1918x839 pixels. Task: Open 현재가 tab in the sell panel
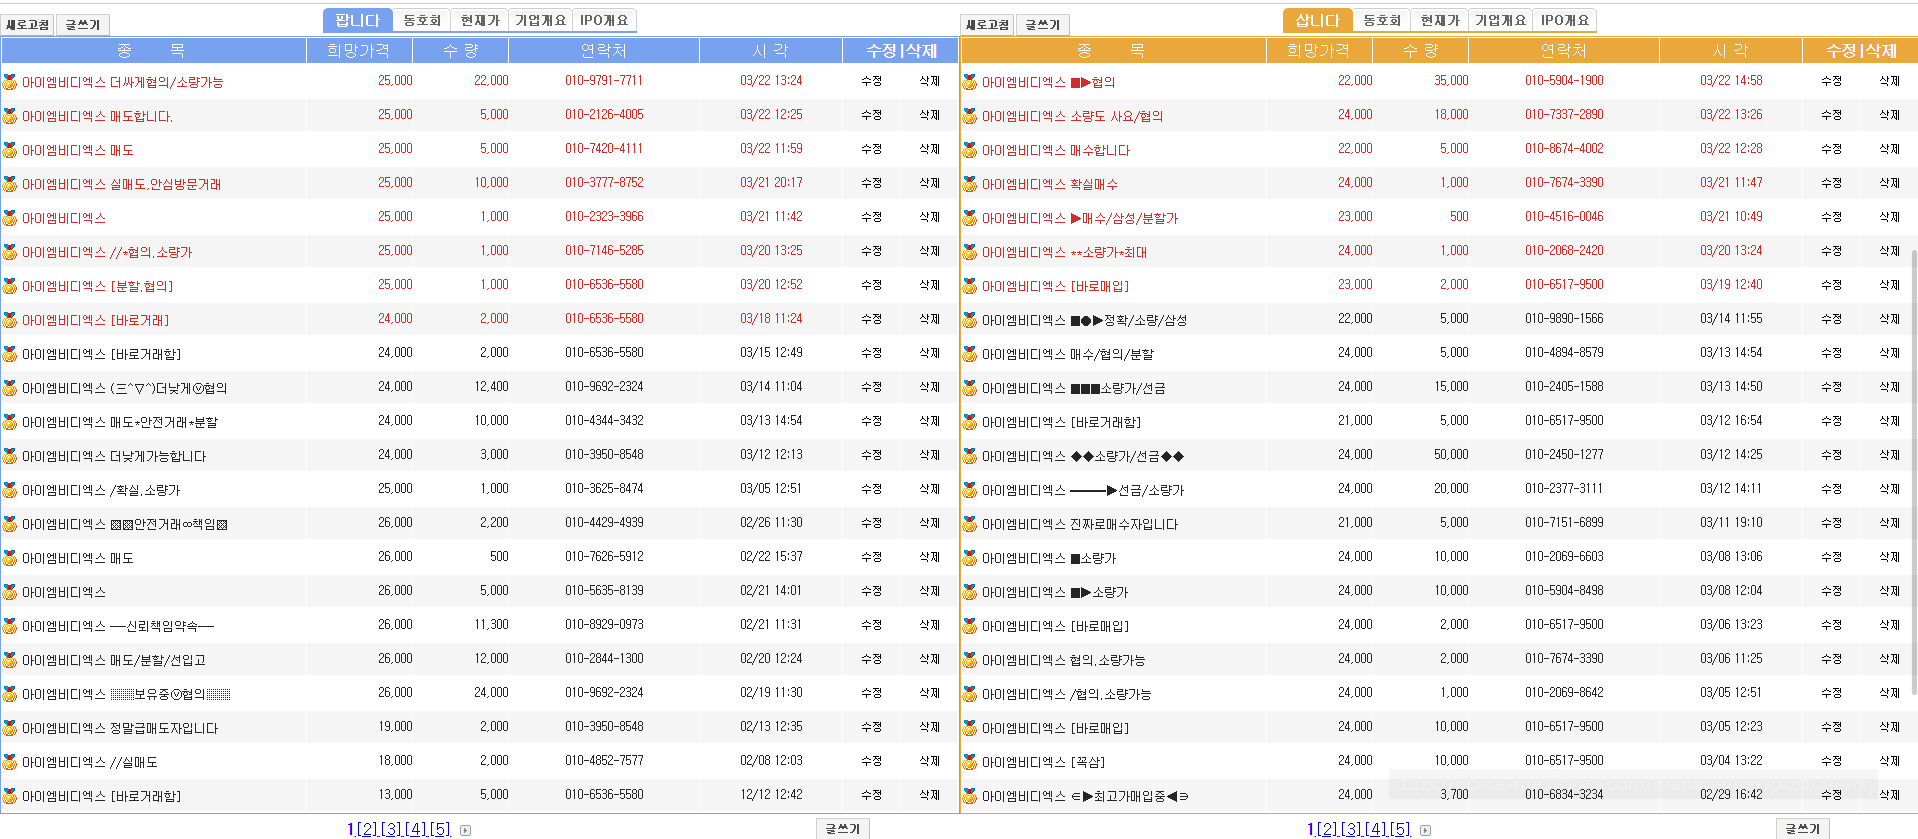click(480, 20)
